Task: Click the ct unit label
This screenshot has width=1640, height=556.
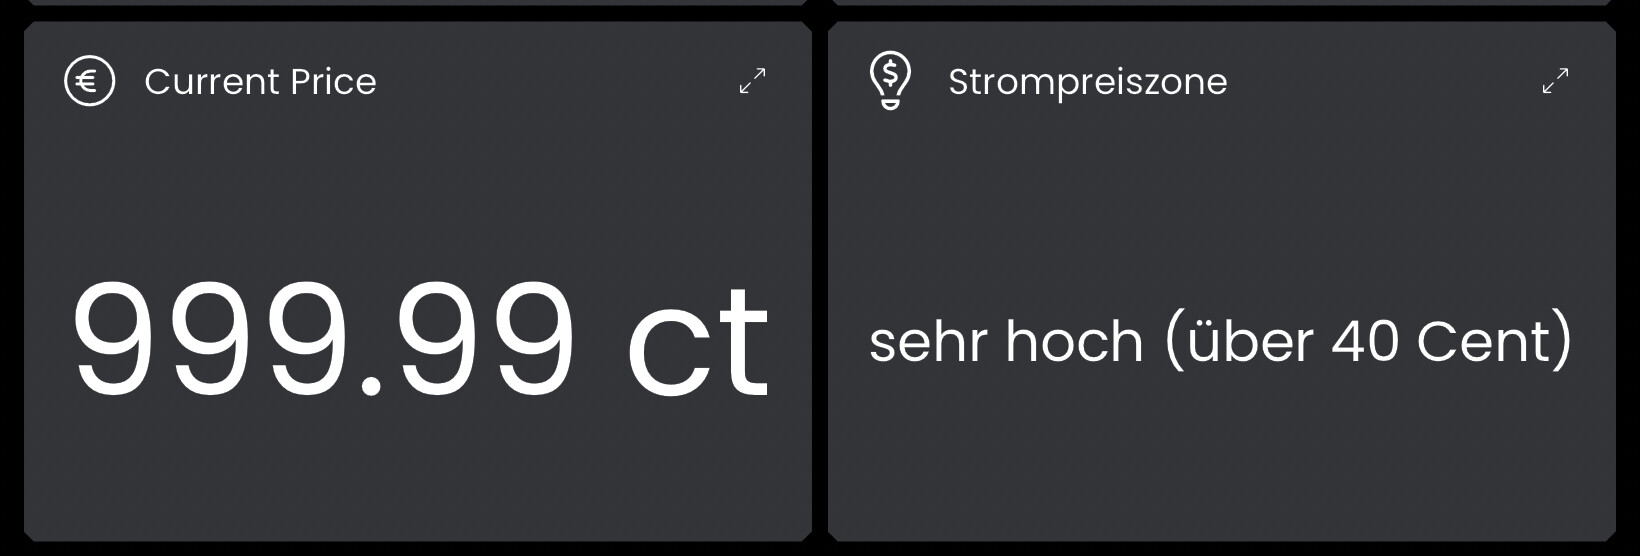Action: [x=697, y=339]
